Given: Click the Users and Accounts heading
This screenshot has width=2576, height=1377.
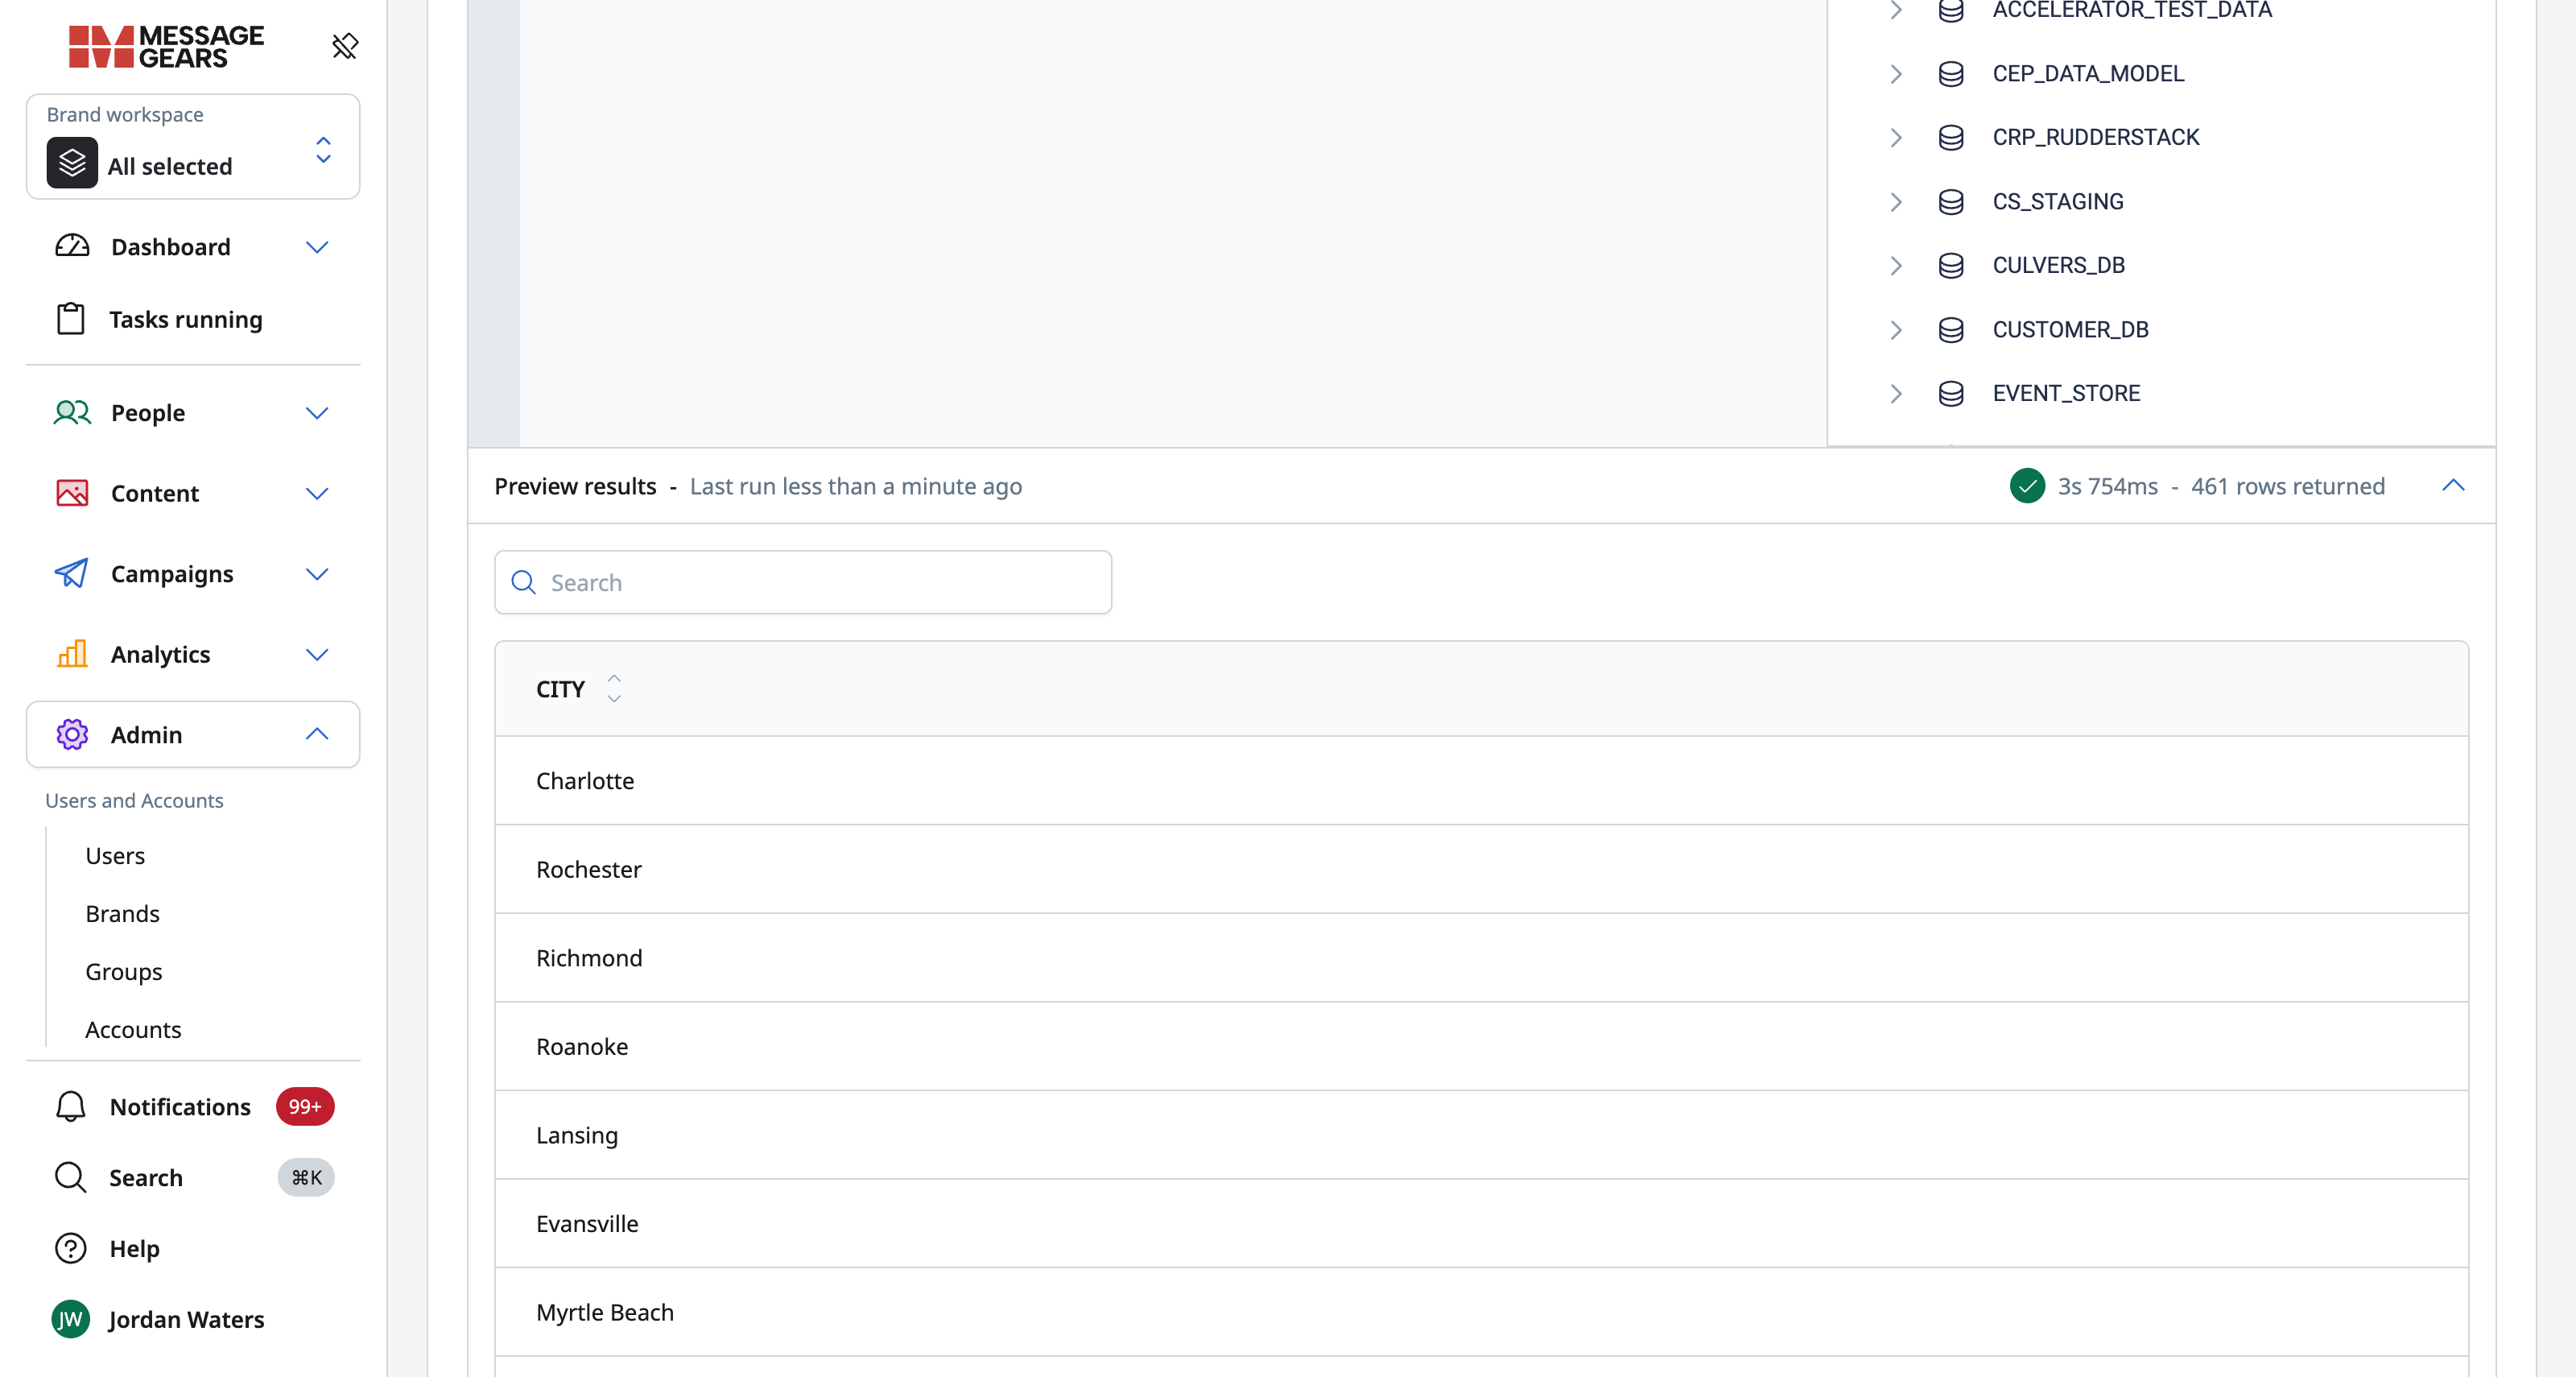Looking at the screenshot, I should point(134,800).
